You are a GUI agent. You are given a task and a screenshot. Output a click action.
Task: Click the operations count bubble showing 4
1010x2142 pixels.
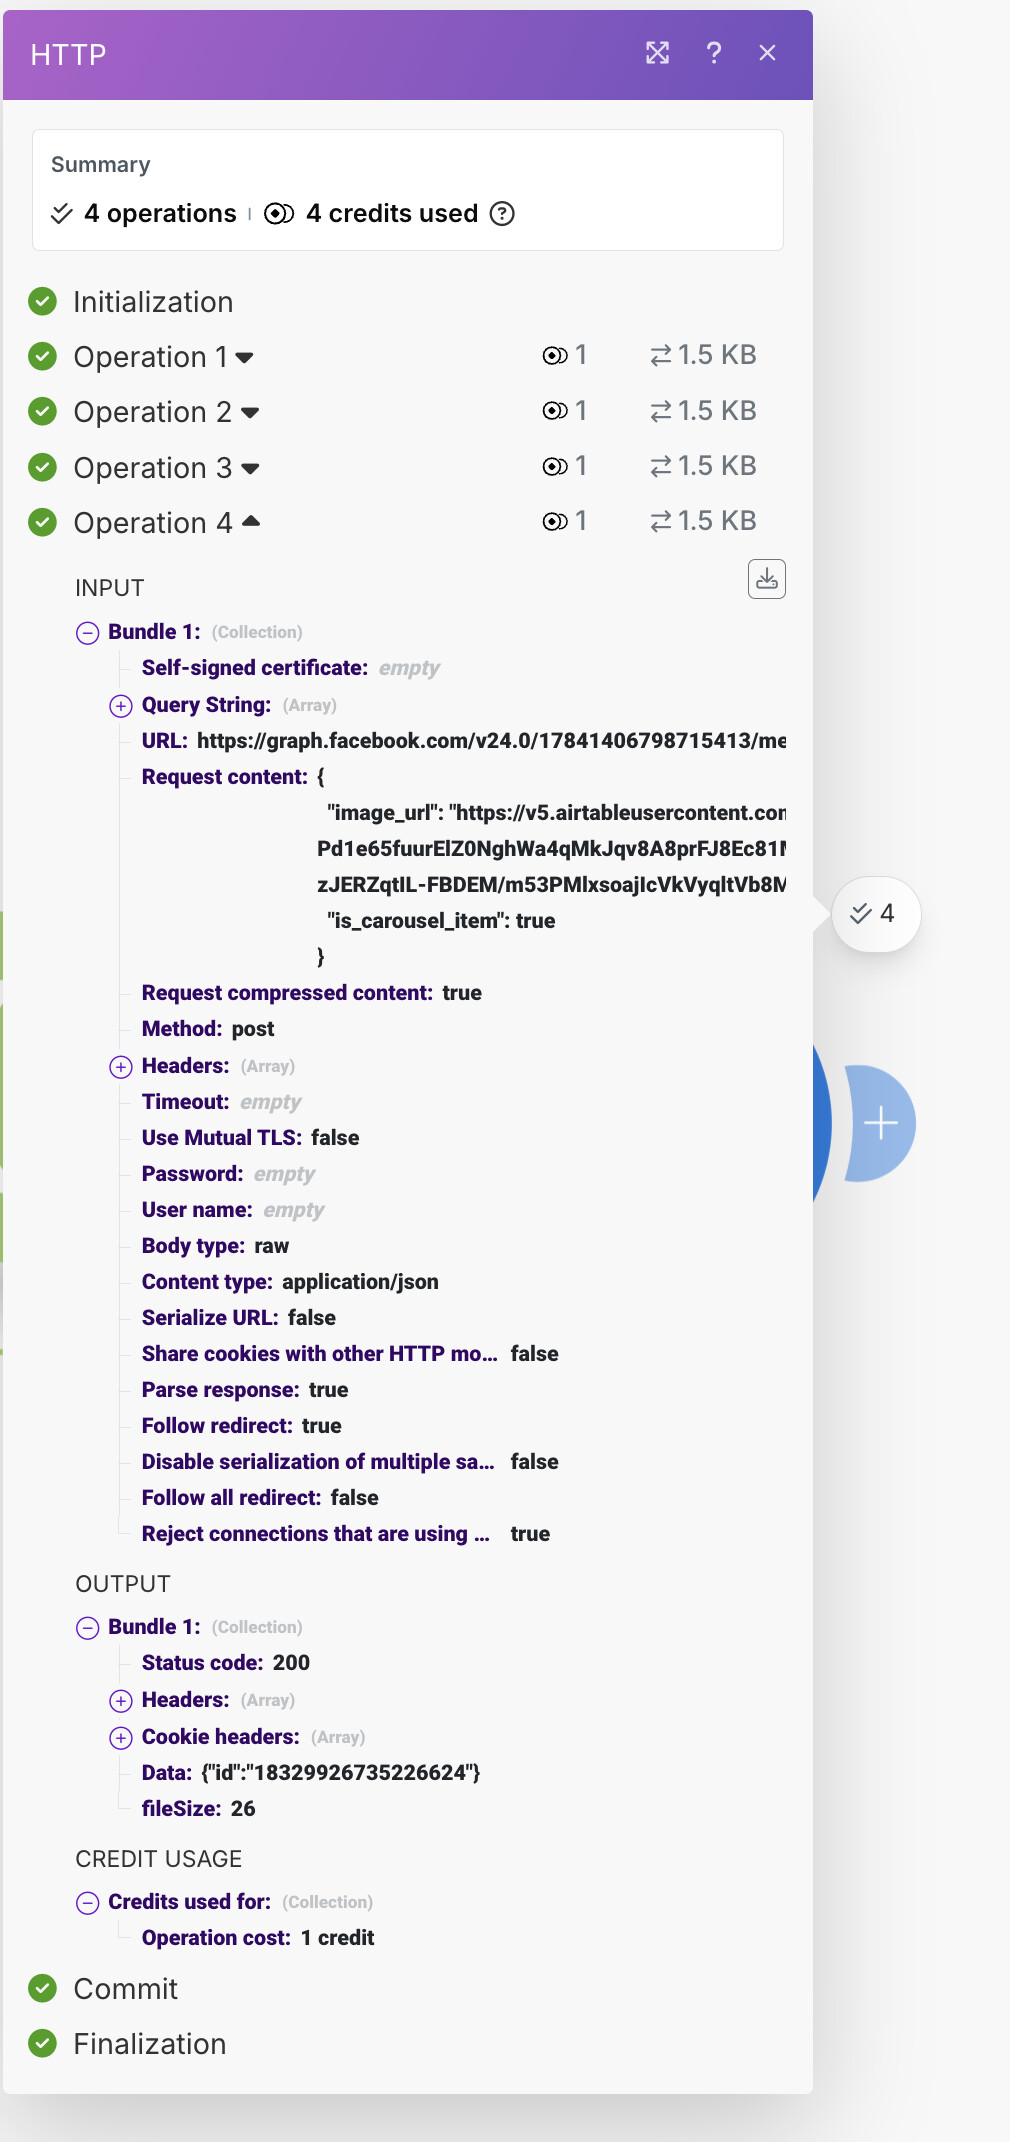coord(875,914)
